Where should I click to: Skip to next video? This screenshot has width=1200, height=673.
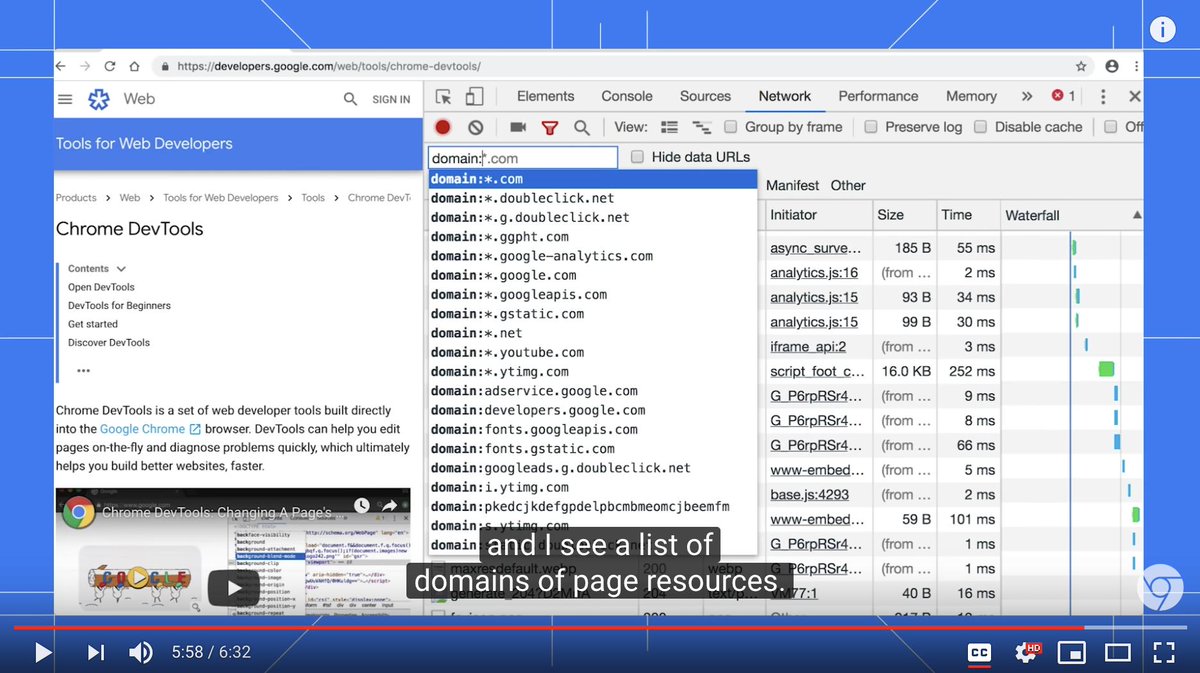96,653
